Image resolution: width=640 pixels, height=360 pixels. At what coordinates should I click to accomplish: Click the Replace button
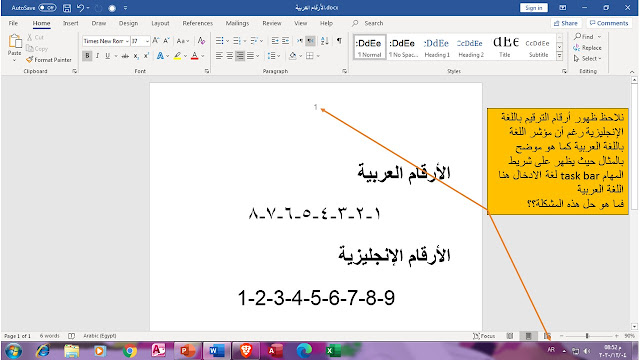pyautogui.click(x=588, y=48)
